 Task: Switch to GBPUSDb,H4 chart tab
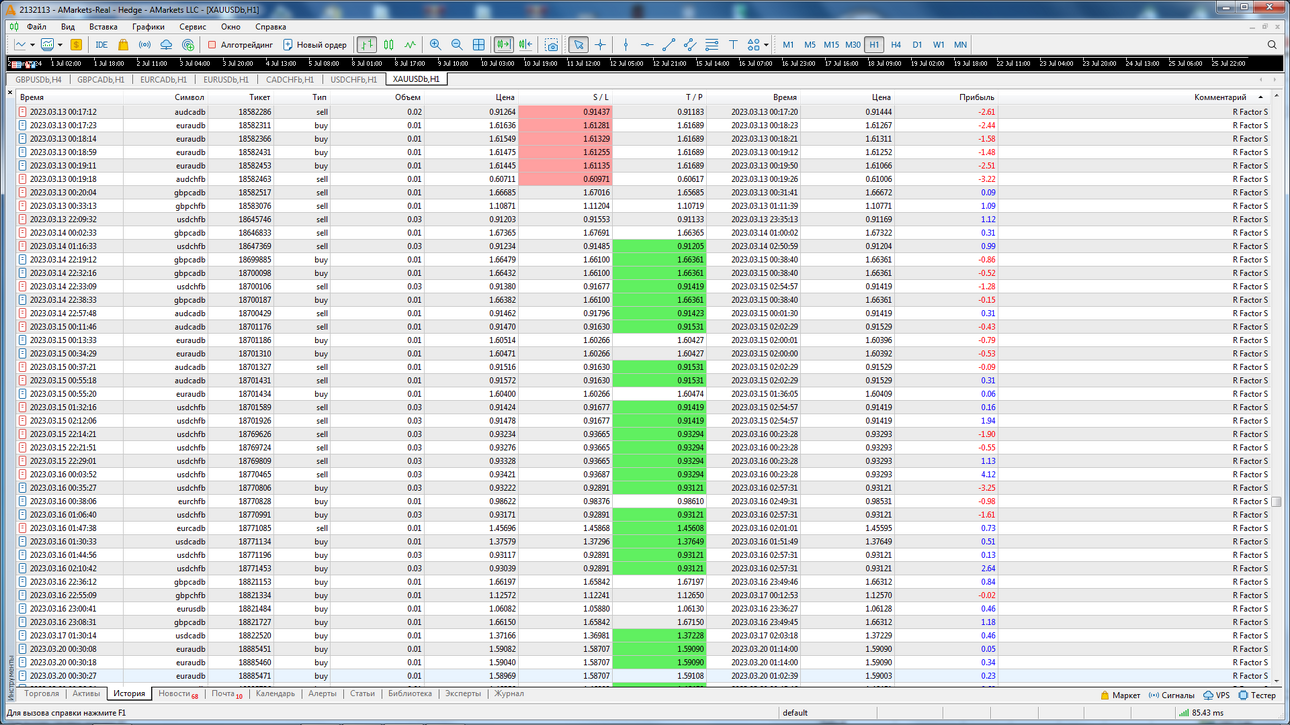click(38, 79)
